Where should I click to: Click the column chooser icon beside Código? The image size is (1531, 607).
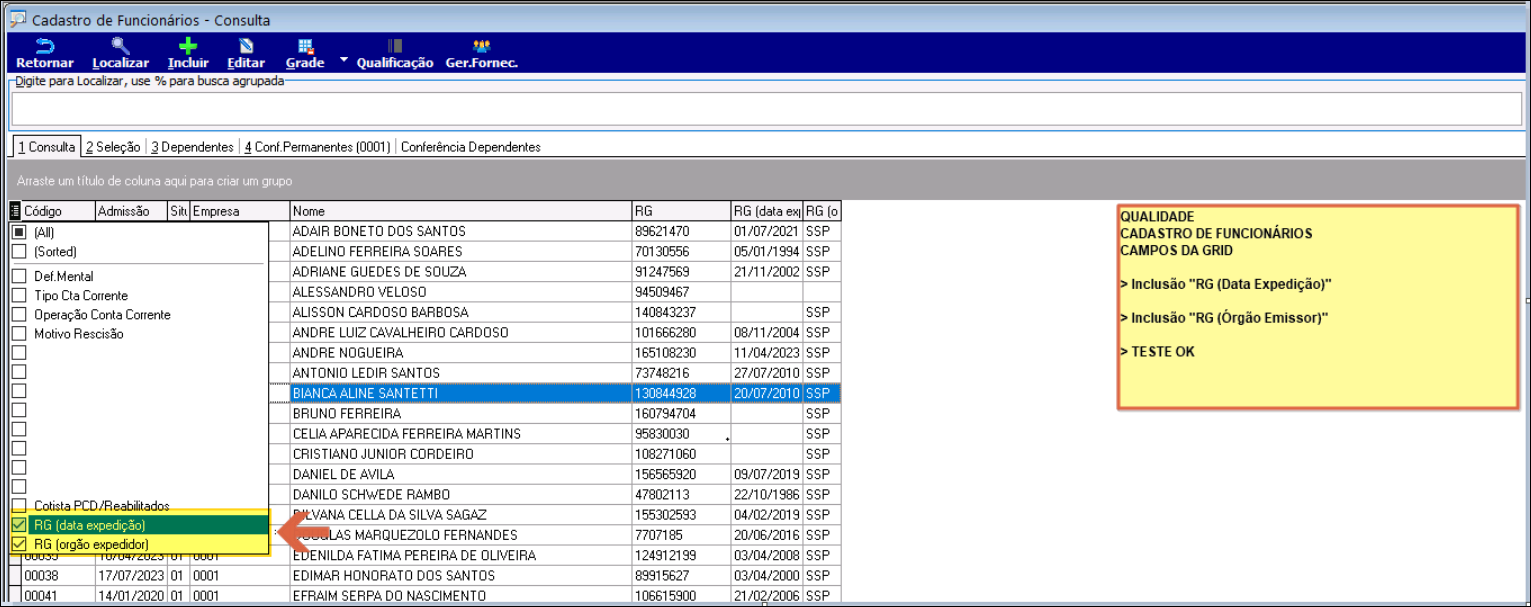pyautogui.click(x=15, y=212)
